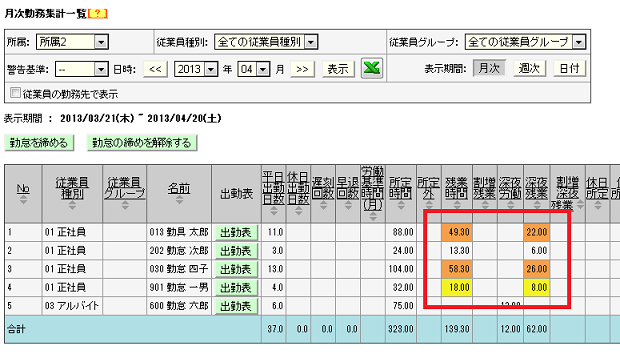
Task: Click the 104.00 scheduled hours cell
Action: 401,269
